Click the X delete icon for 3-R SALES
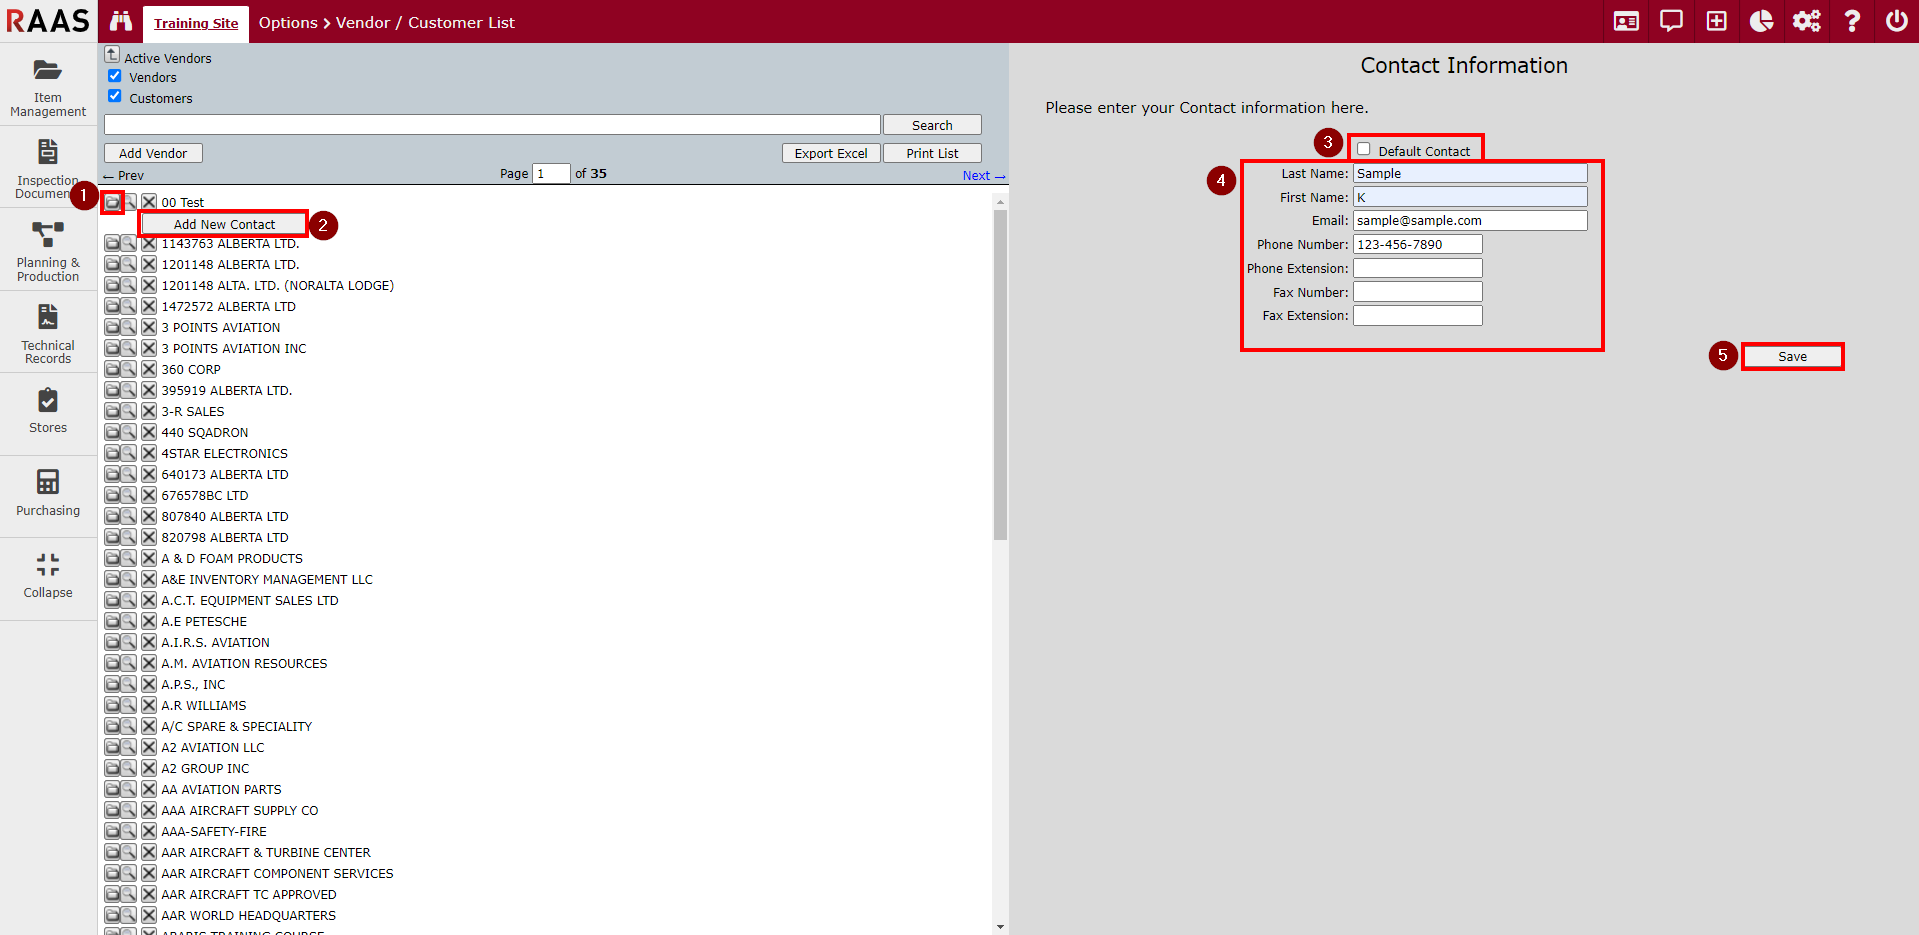 (x=149, y=411)
